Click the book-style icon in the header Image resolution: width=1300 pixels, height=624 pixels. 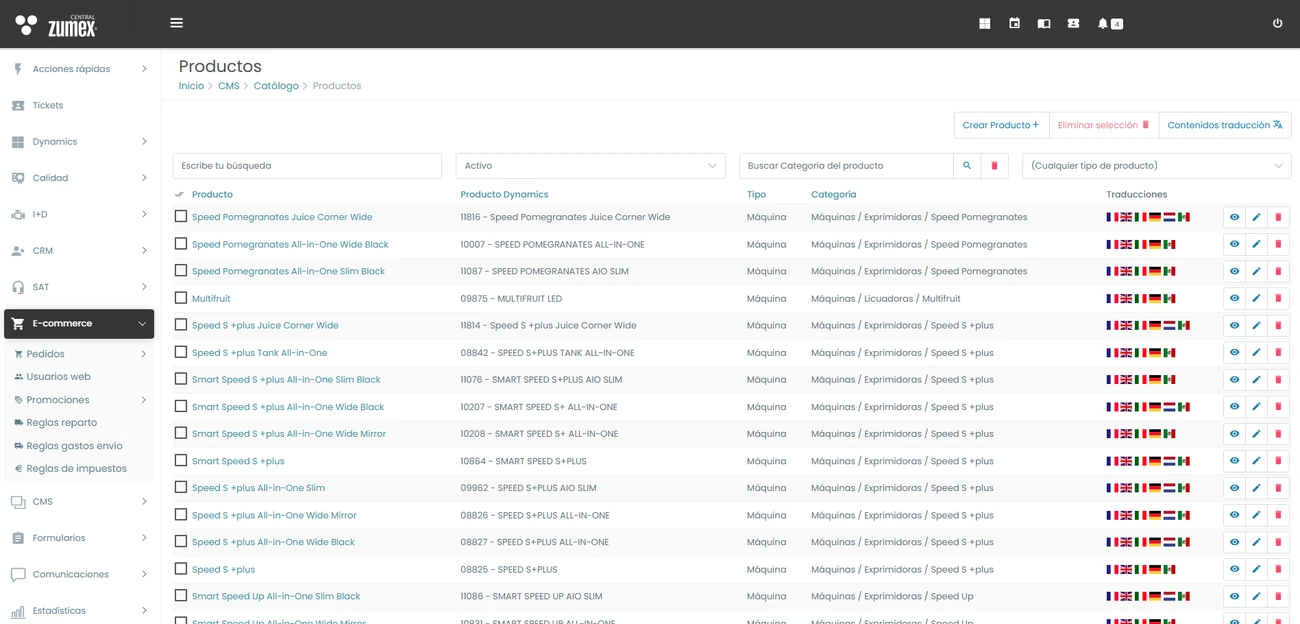[x=1044, y=23]
